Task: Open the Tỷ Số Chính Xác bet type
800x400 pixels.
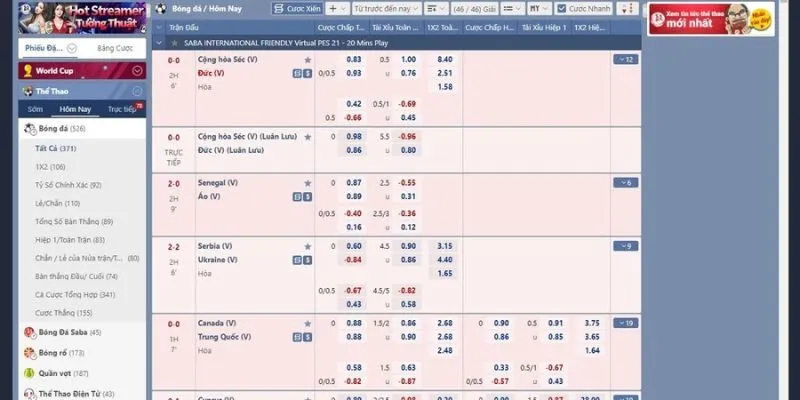Action: [68, 185]
